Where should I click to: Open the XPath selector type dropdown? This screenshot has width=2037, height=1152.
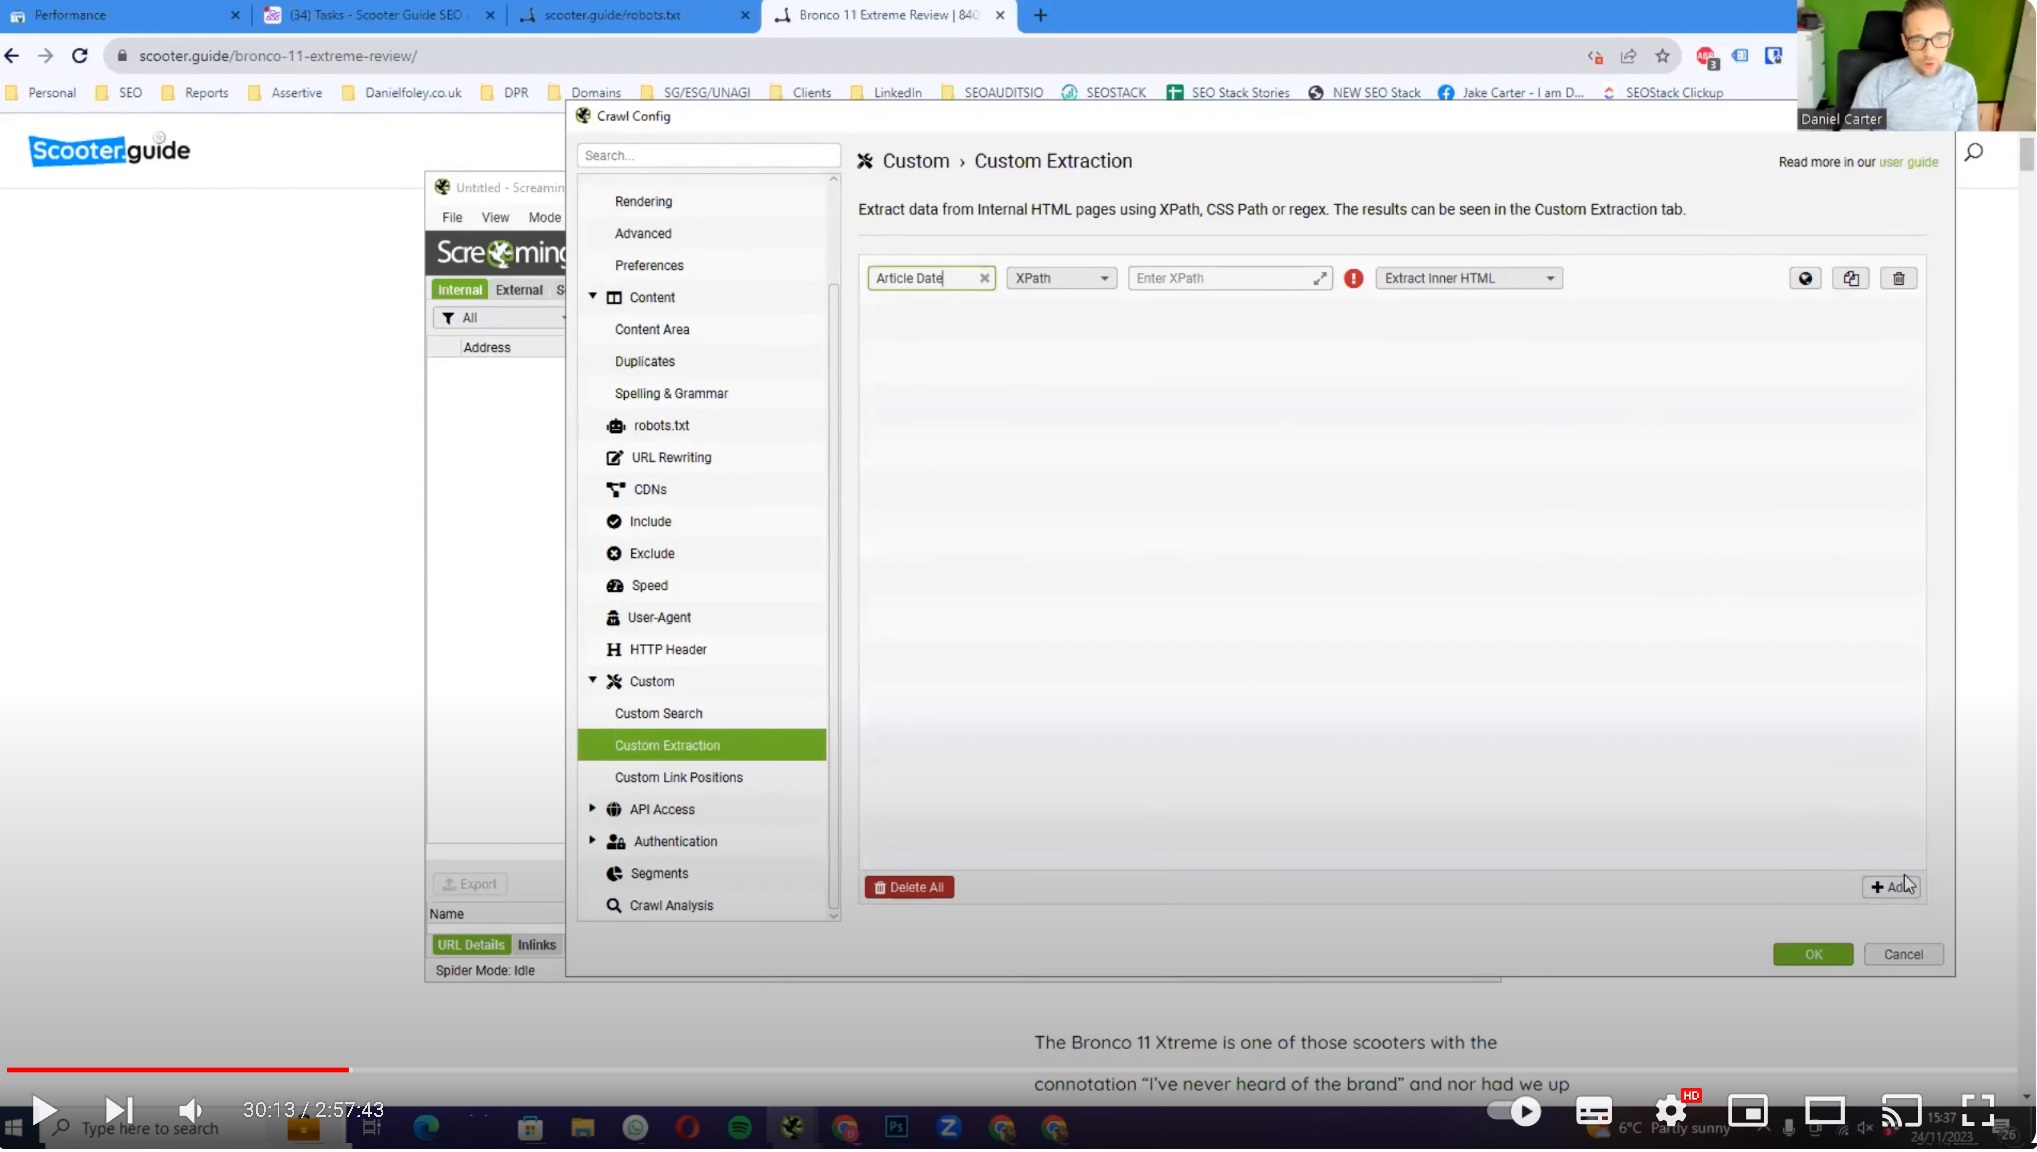point(1060,279)
